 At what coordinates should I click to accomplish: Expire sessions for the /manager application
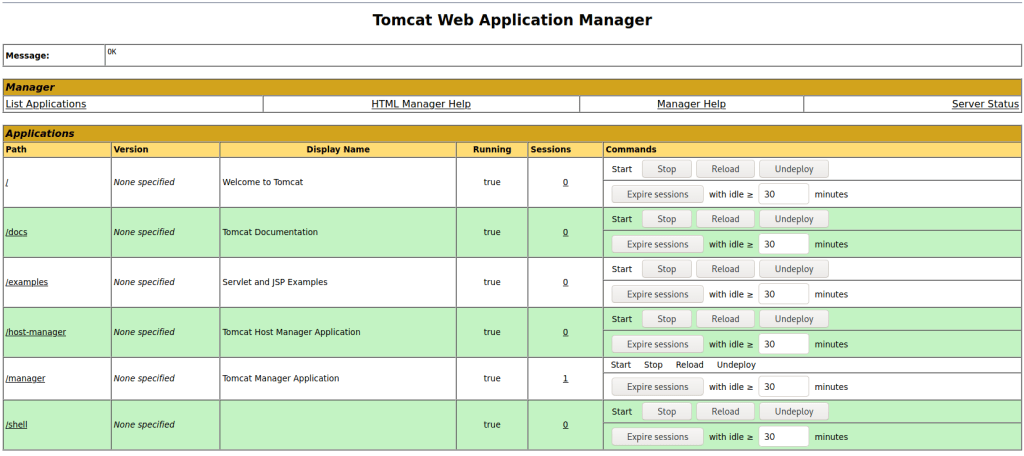(657, 387)
